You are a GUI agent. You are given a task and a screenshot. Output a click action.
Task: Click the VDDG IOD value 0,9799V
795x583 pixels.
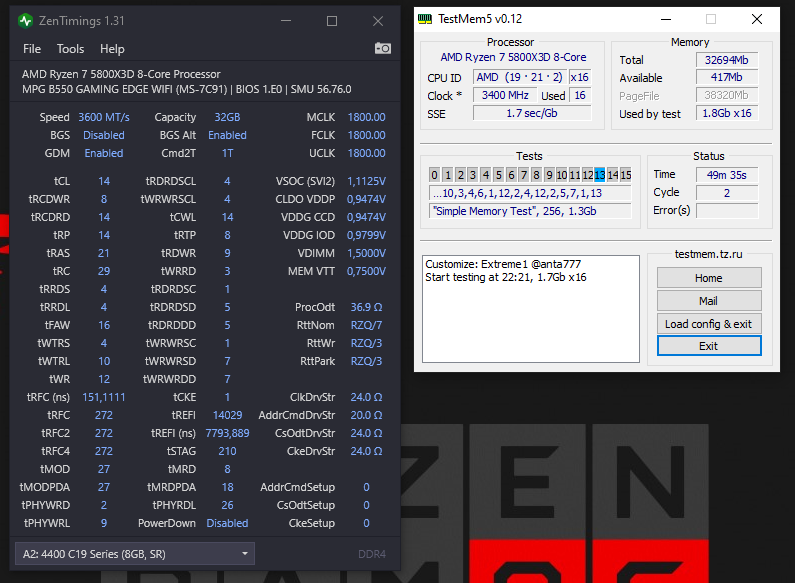click(366, 235)
